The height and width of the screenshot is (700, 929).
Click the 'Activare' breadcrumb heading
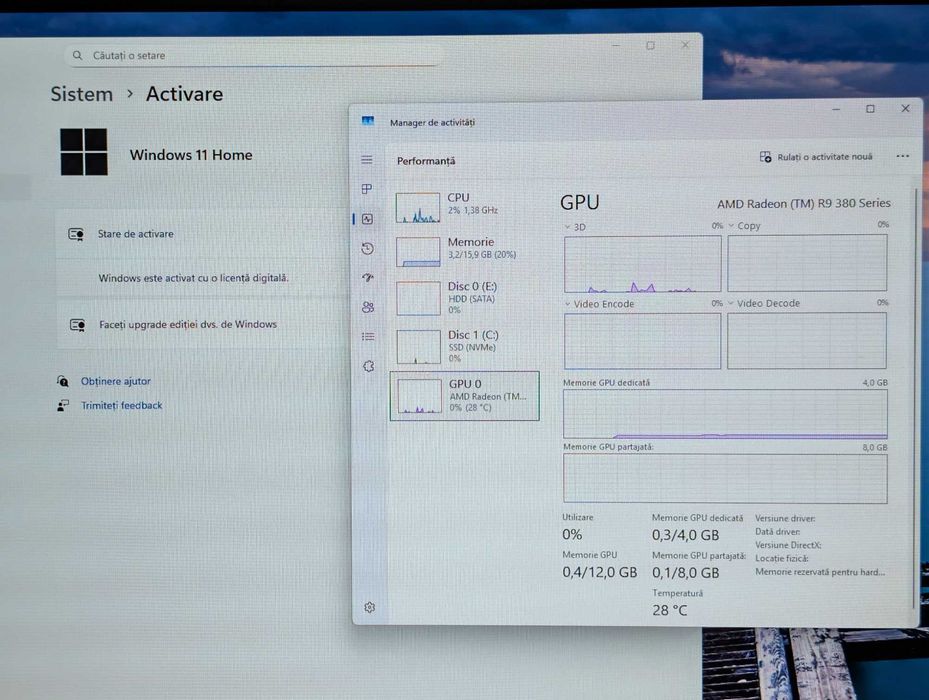click(x=184, y=94)
